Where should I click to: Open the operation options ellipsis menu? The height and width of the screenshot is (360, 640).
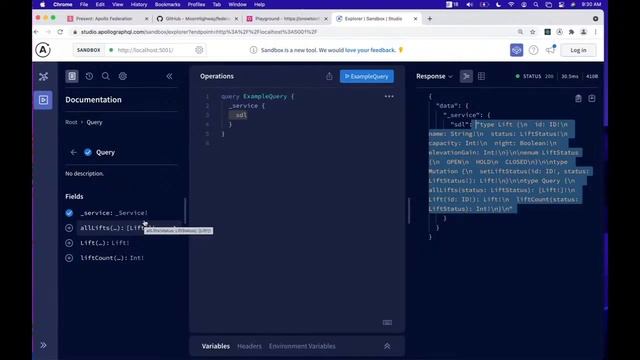389,97
